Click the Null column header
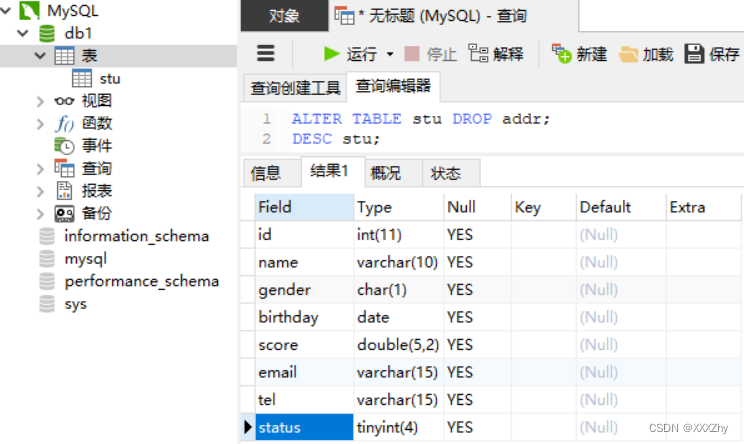744x444 pixels. pos(477,207)
